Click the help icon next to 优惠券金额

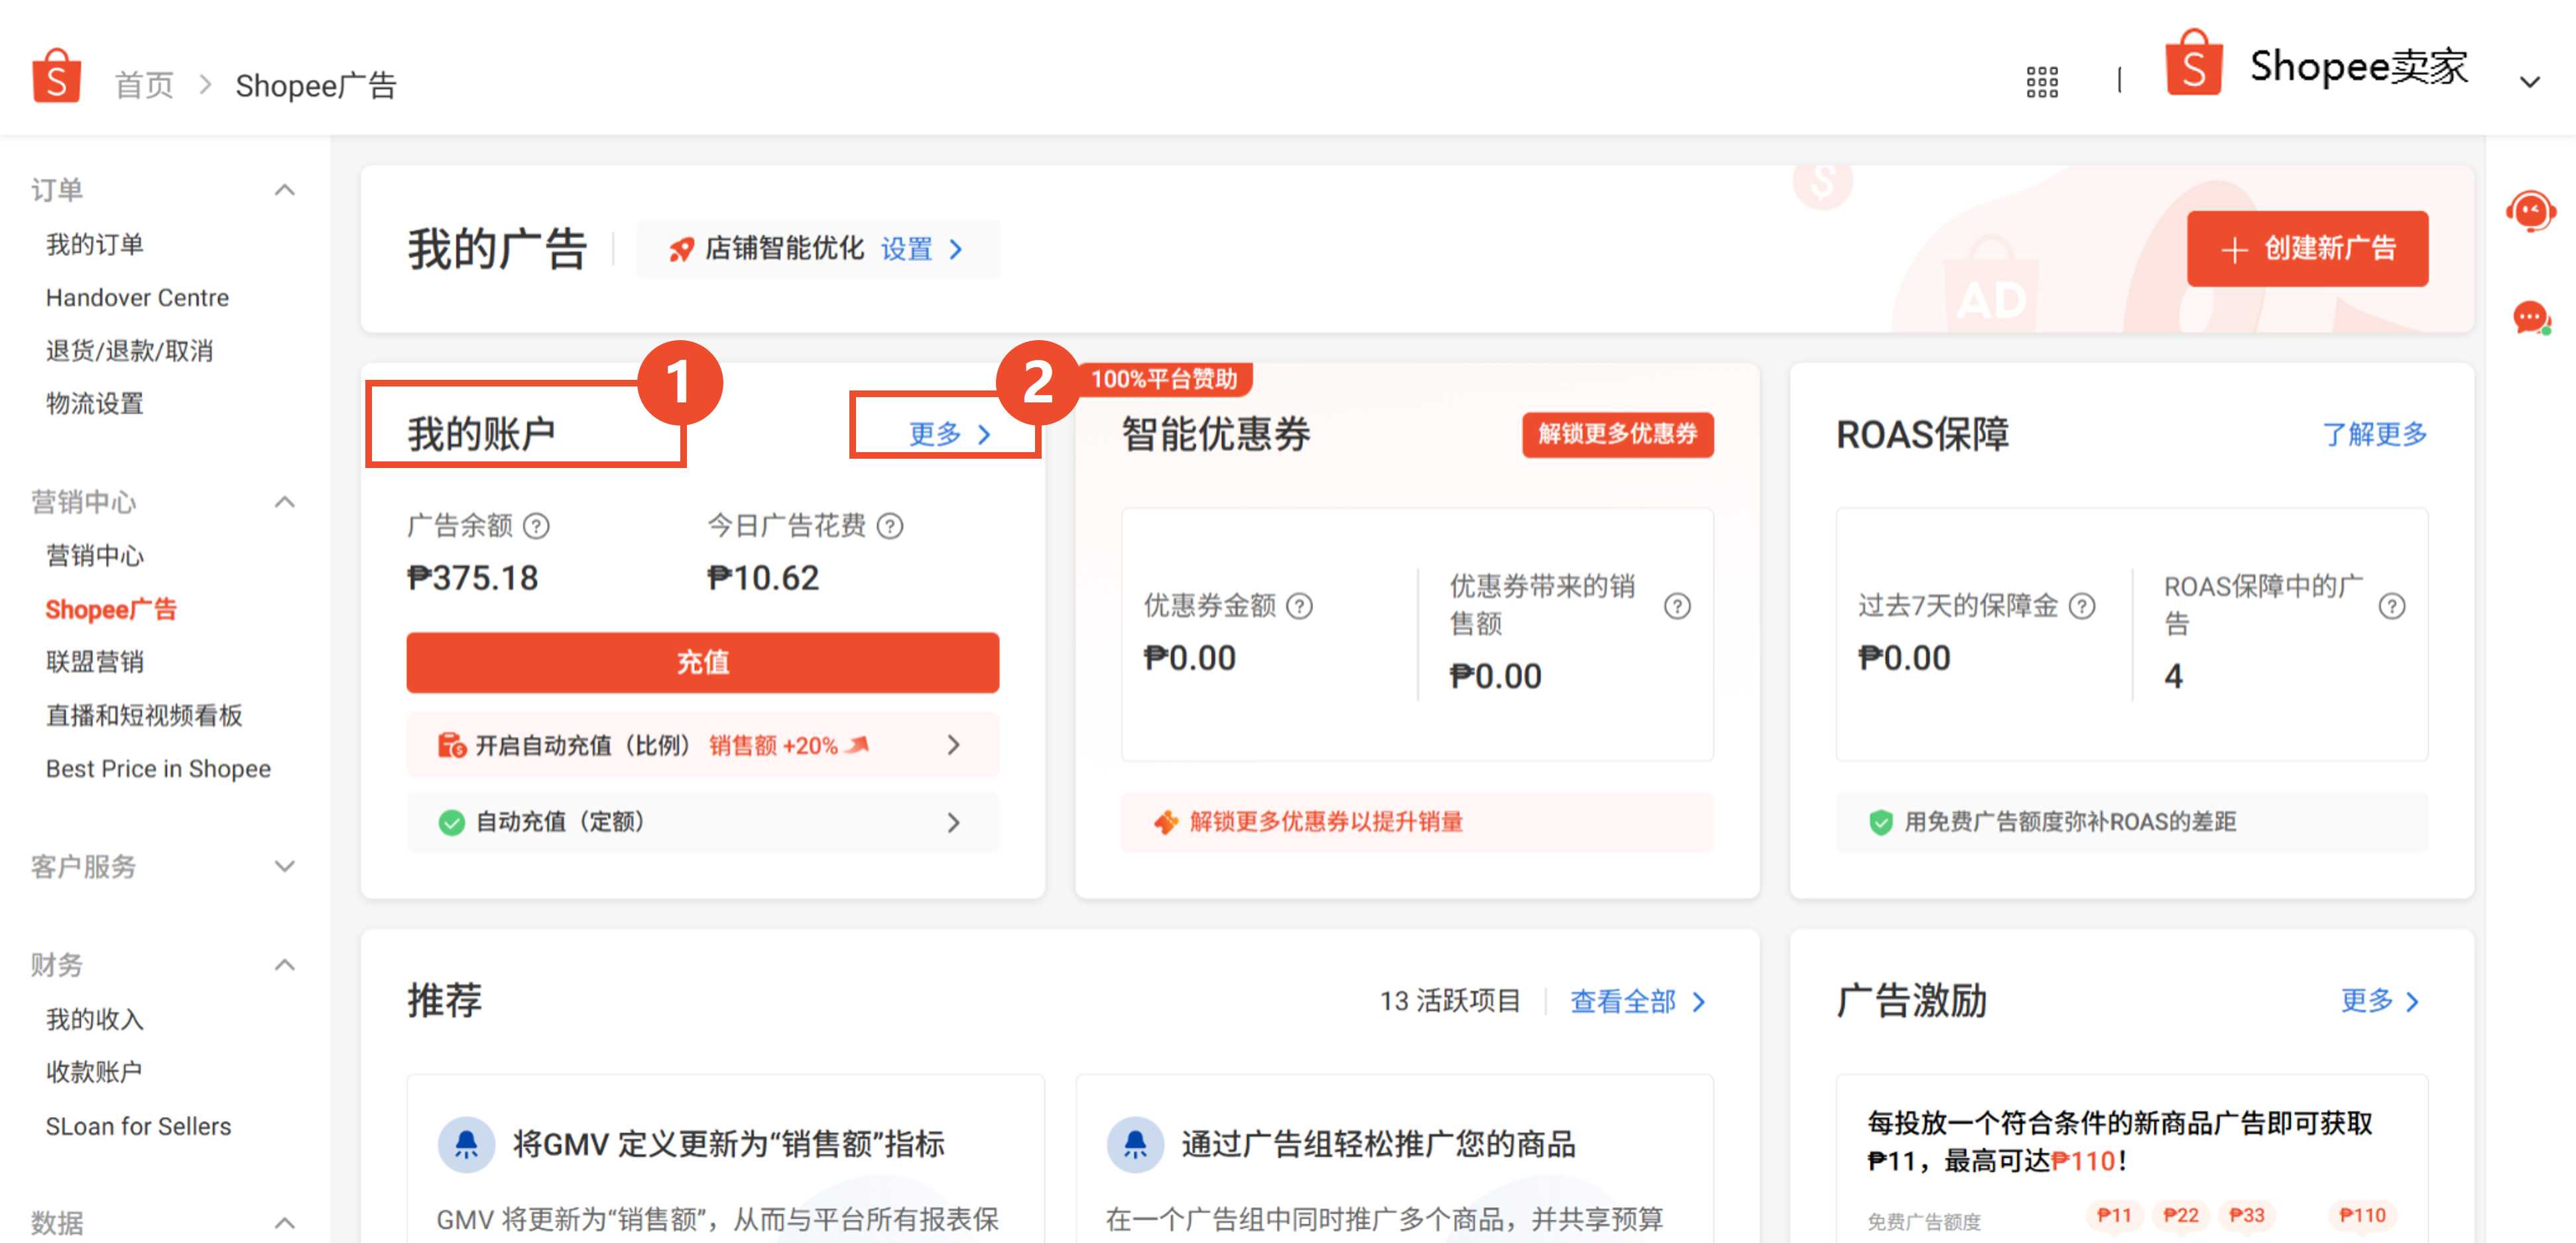[x=1299, y=605]
